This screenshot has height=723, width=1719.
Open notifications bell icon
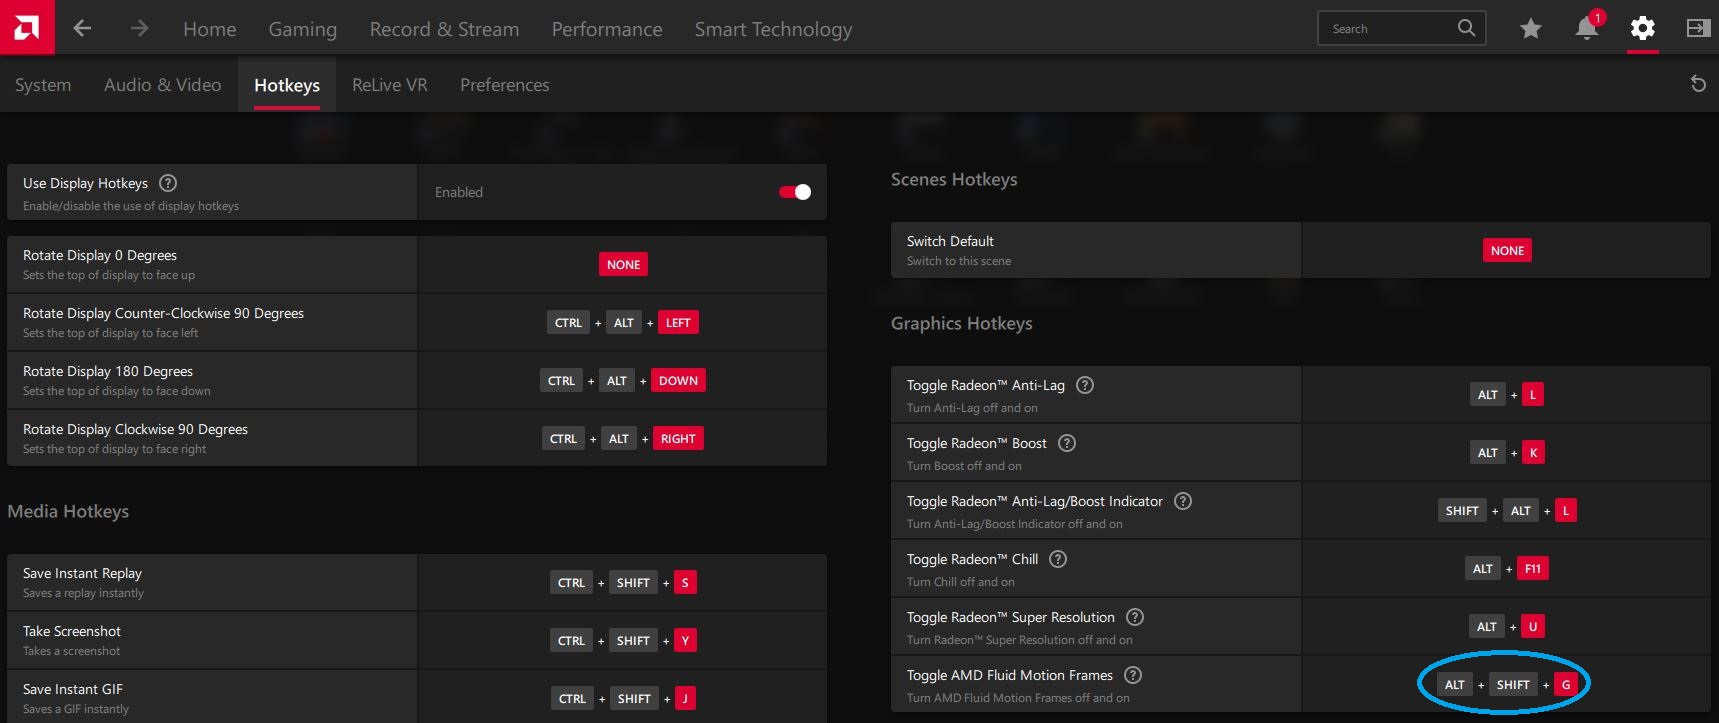pyautogui.click(x=1587, y=27)
